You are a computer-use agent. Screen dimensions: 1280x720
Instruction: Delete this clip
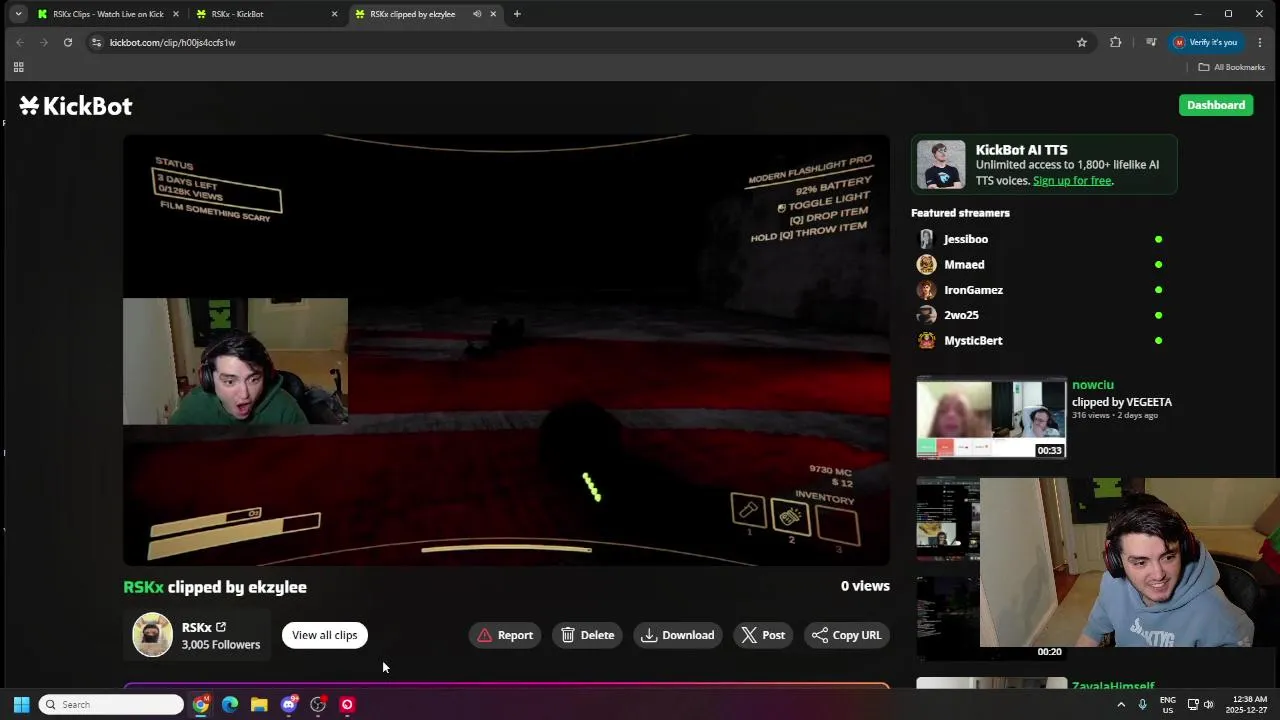click(x=587, y=635)
